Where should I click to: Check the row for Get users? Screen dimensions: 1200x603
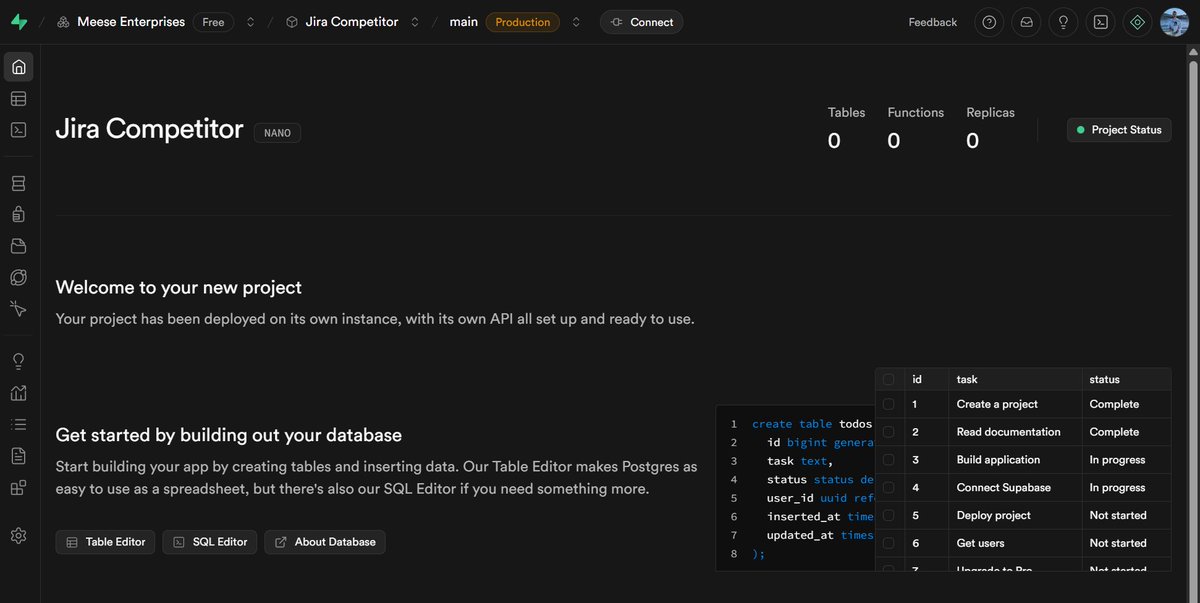[x=888, y=543]
